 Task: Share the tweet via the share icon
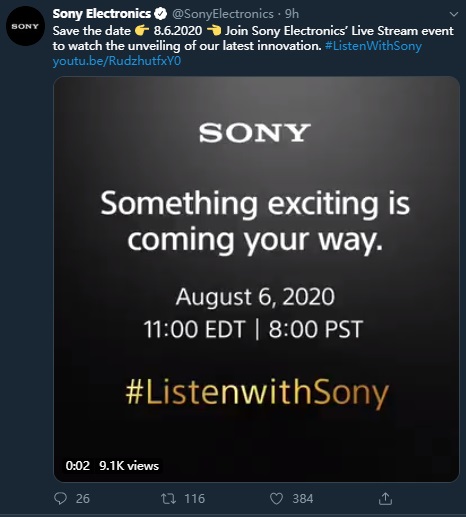click(x=385, y=498)
